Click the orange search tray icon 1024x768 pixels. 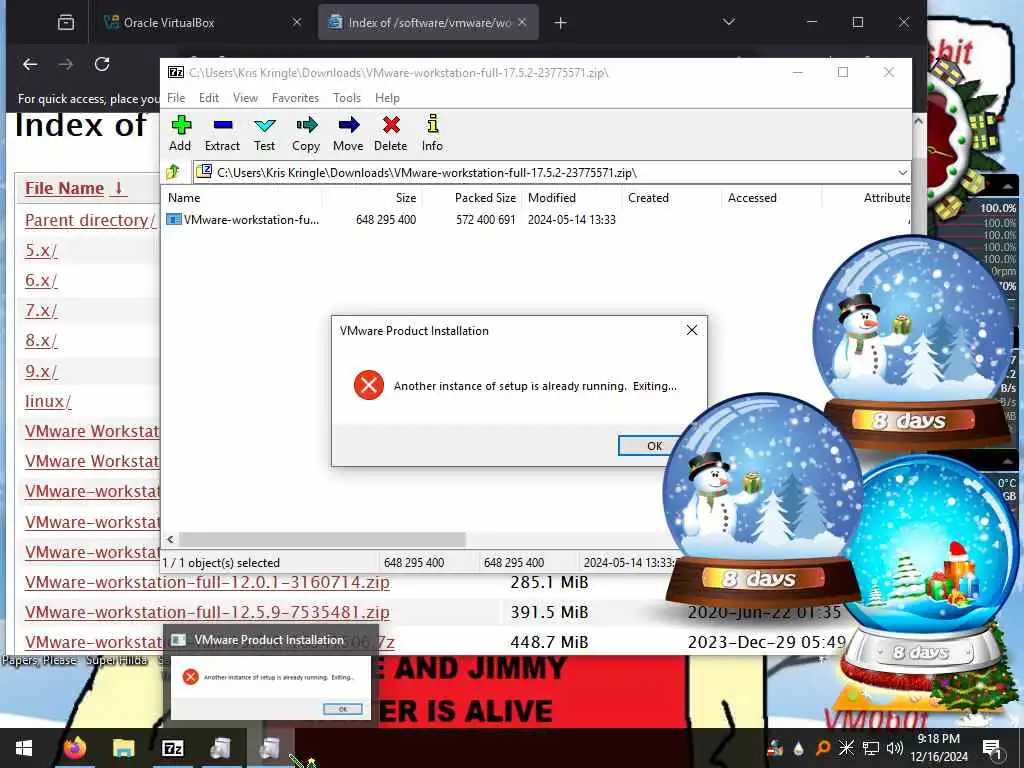[x=823, y=748]
